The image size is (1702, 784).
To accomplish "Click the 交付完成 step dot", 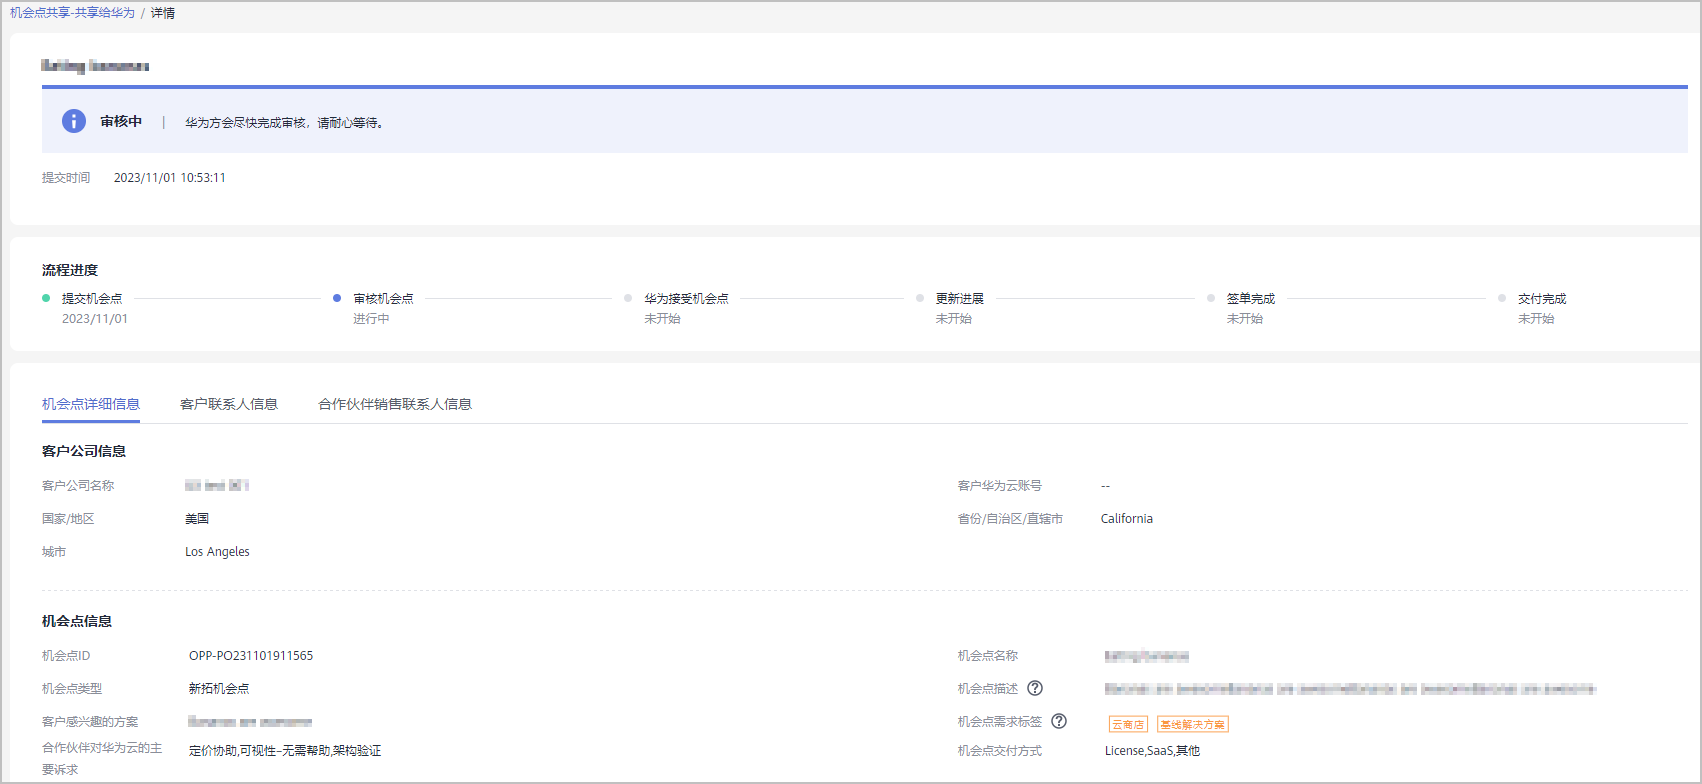I will click(1502, 298).
